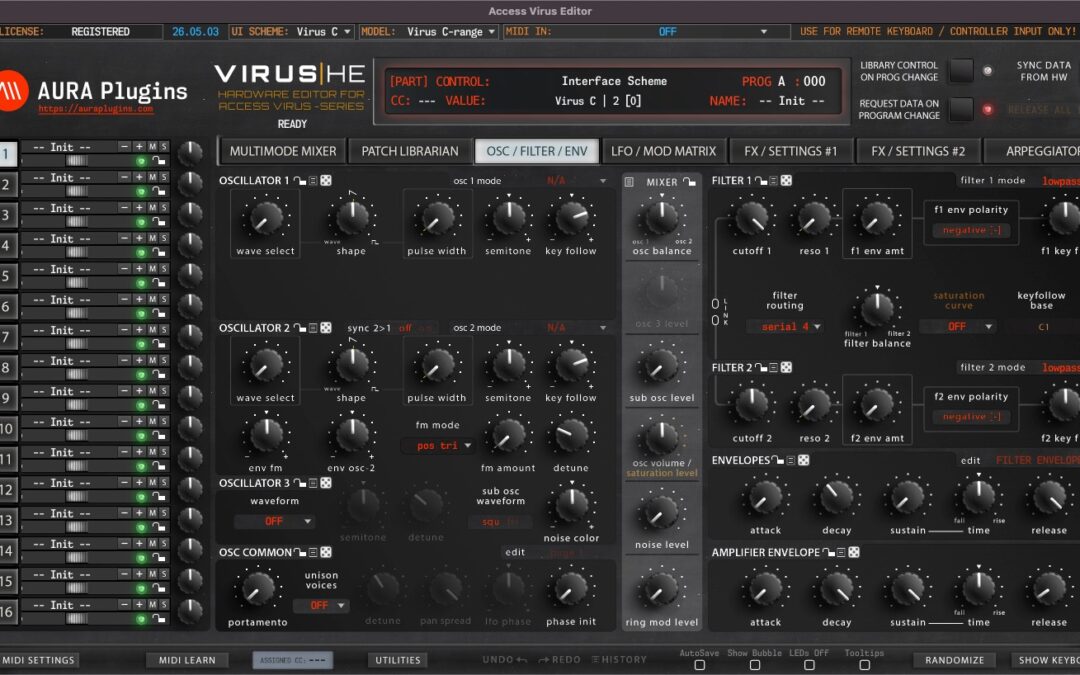
Task: Click the Oscillator 3 list icon
Action: 313,483
